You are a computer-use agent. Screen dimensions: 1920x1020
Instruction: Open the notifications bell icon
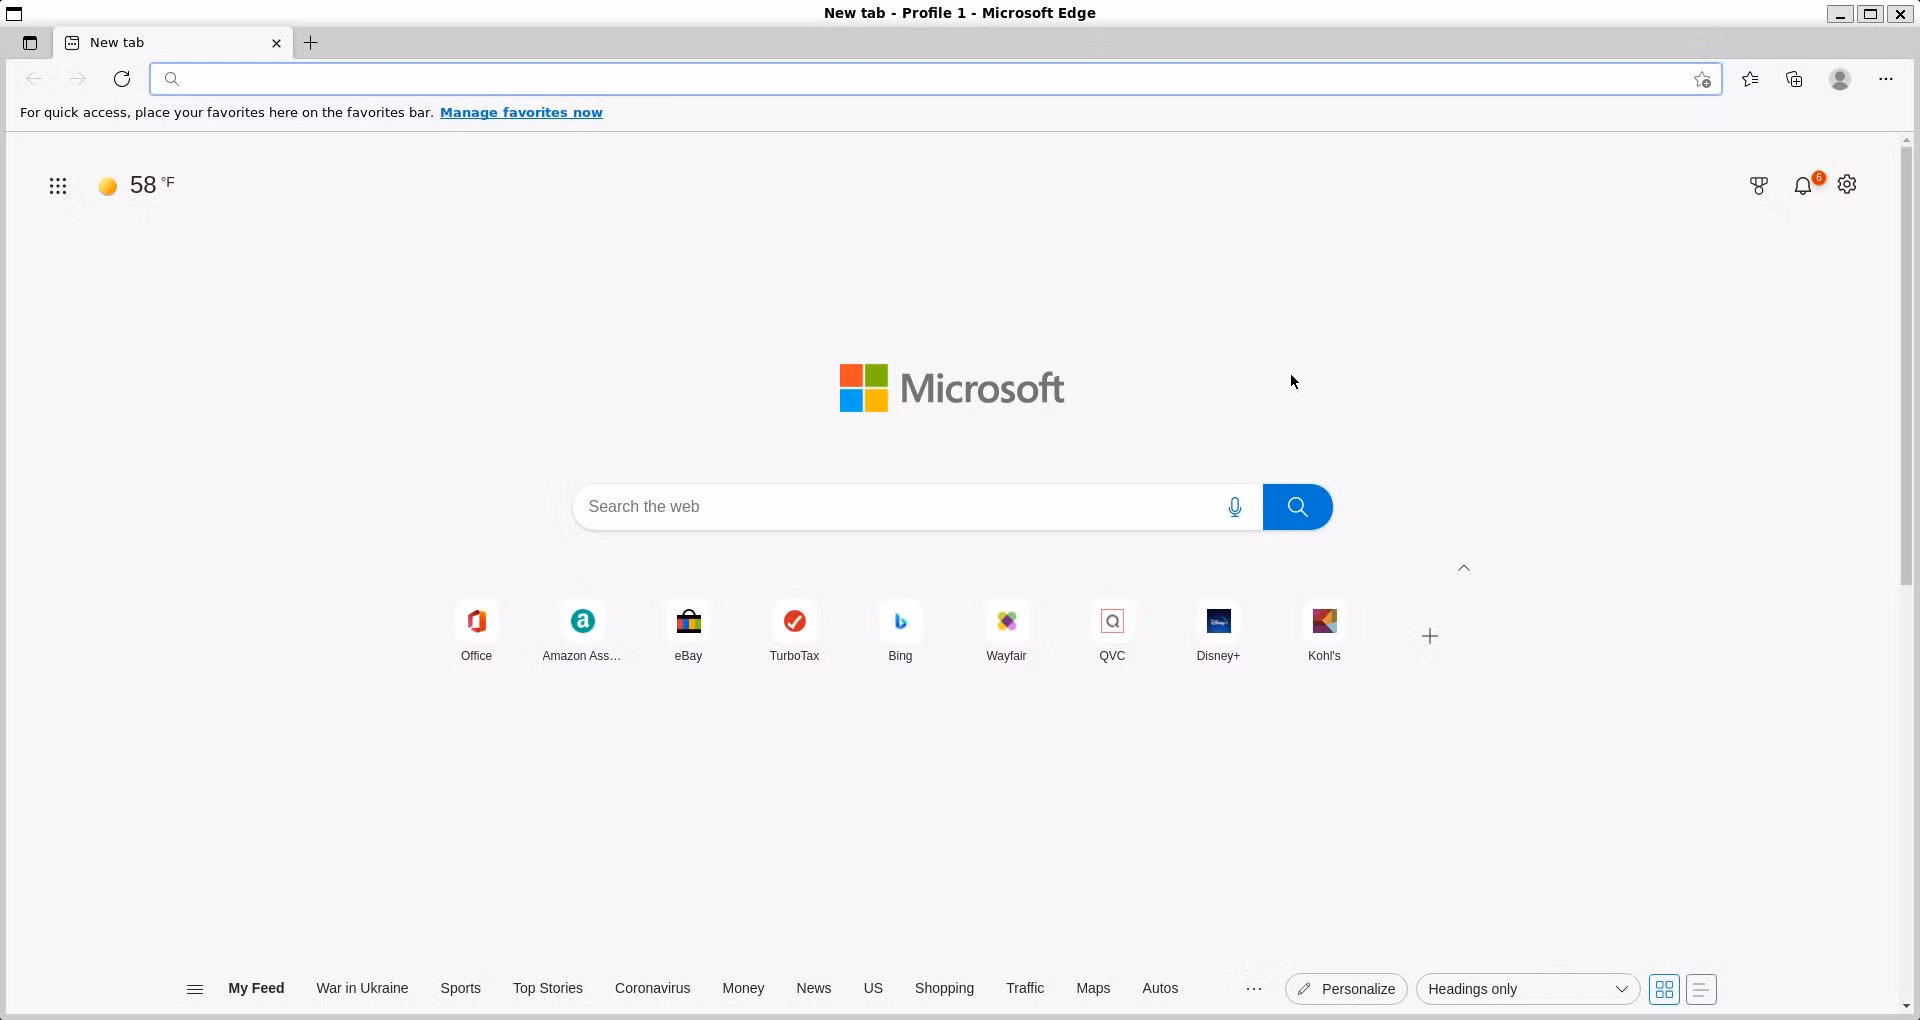pyautogui.click(x=1803, y=186)
